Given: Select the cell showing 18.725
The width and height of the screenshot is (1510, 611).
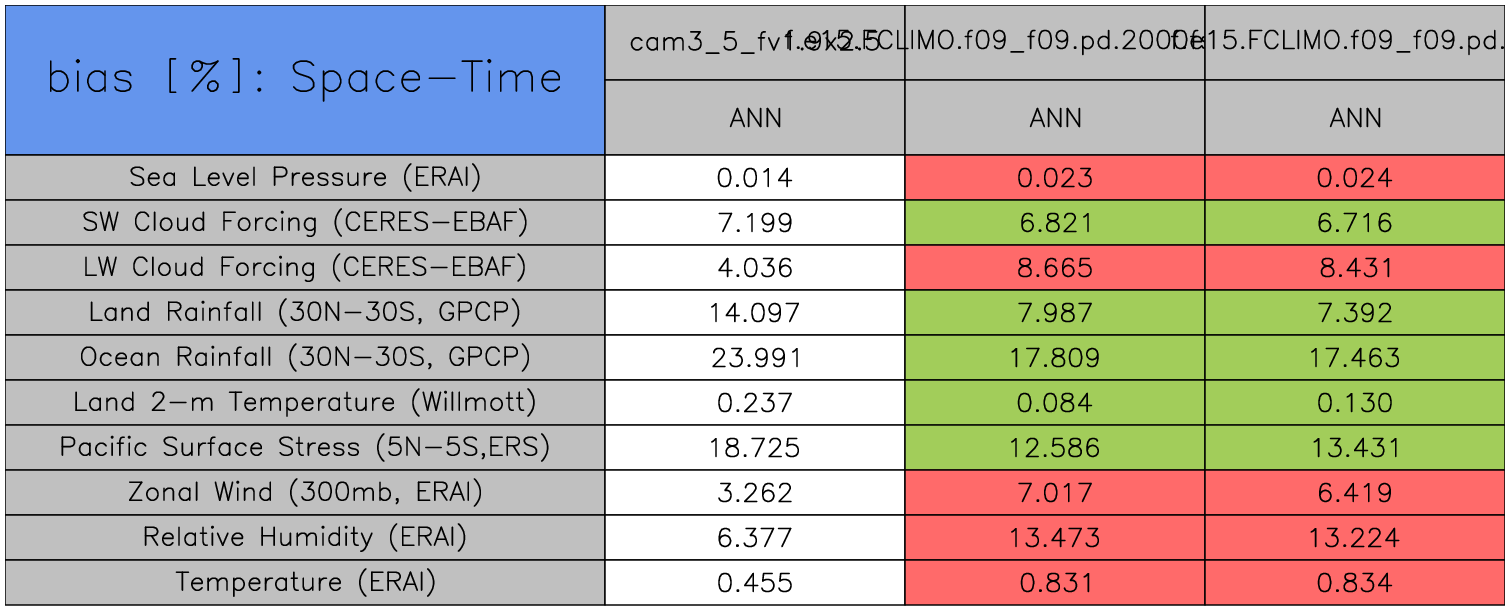Looking at the screenshot, I should (x=755, y=448).
